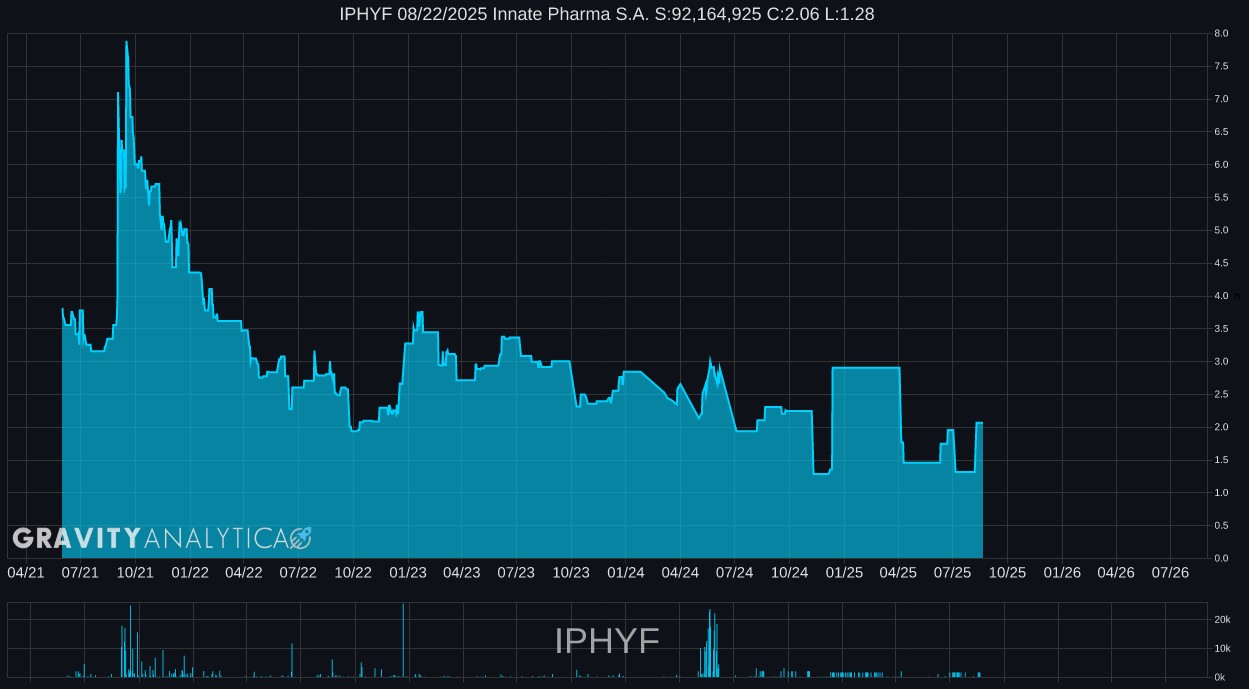Viewport: 1249px width, 689px height.
Task: Click the 1.5 price axis label
Action: [x=1221, y=460]
